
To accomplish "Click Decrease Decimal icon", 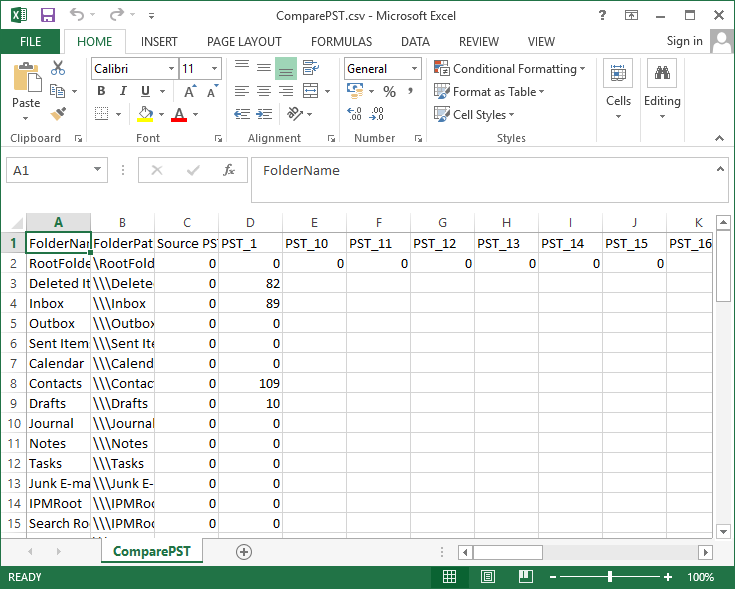I will click(376, 114).
